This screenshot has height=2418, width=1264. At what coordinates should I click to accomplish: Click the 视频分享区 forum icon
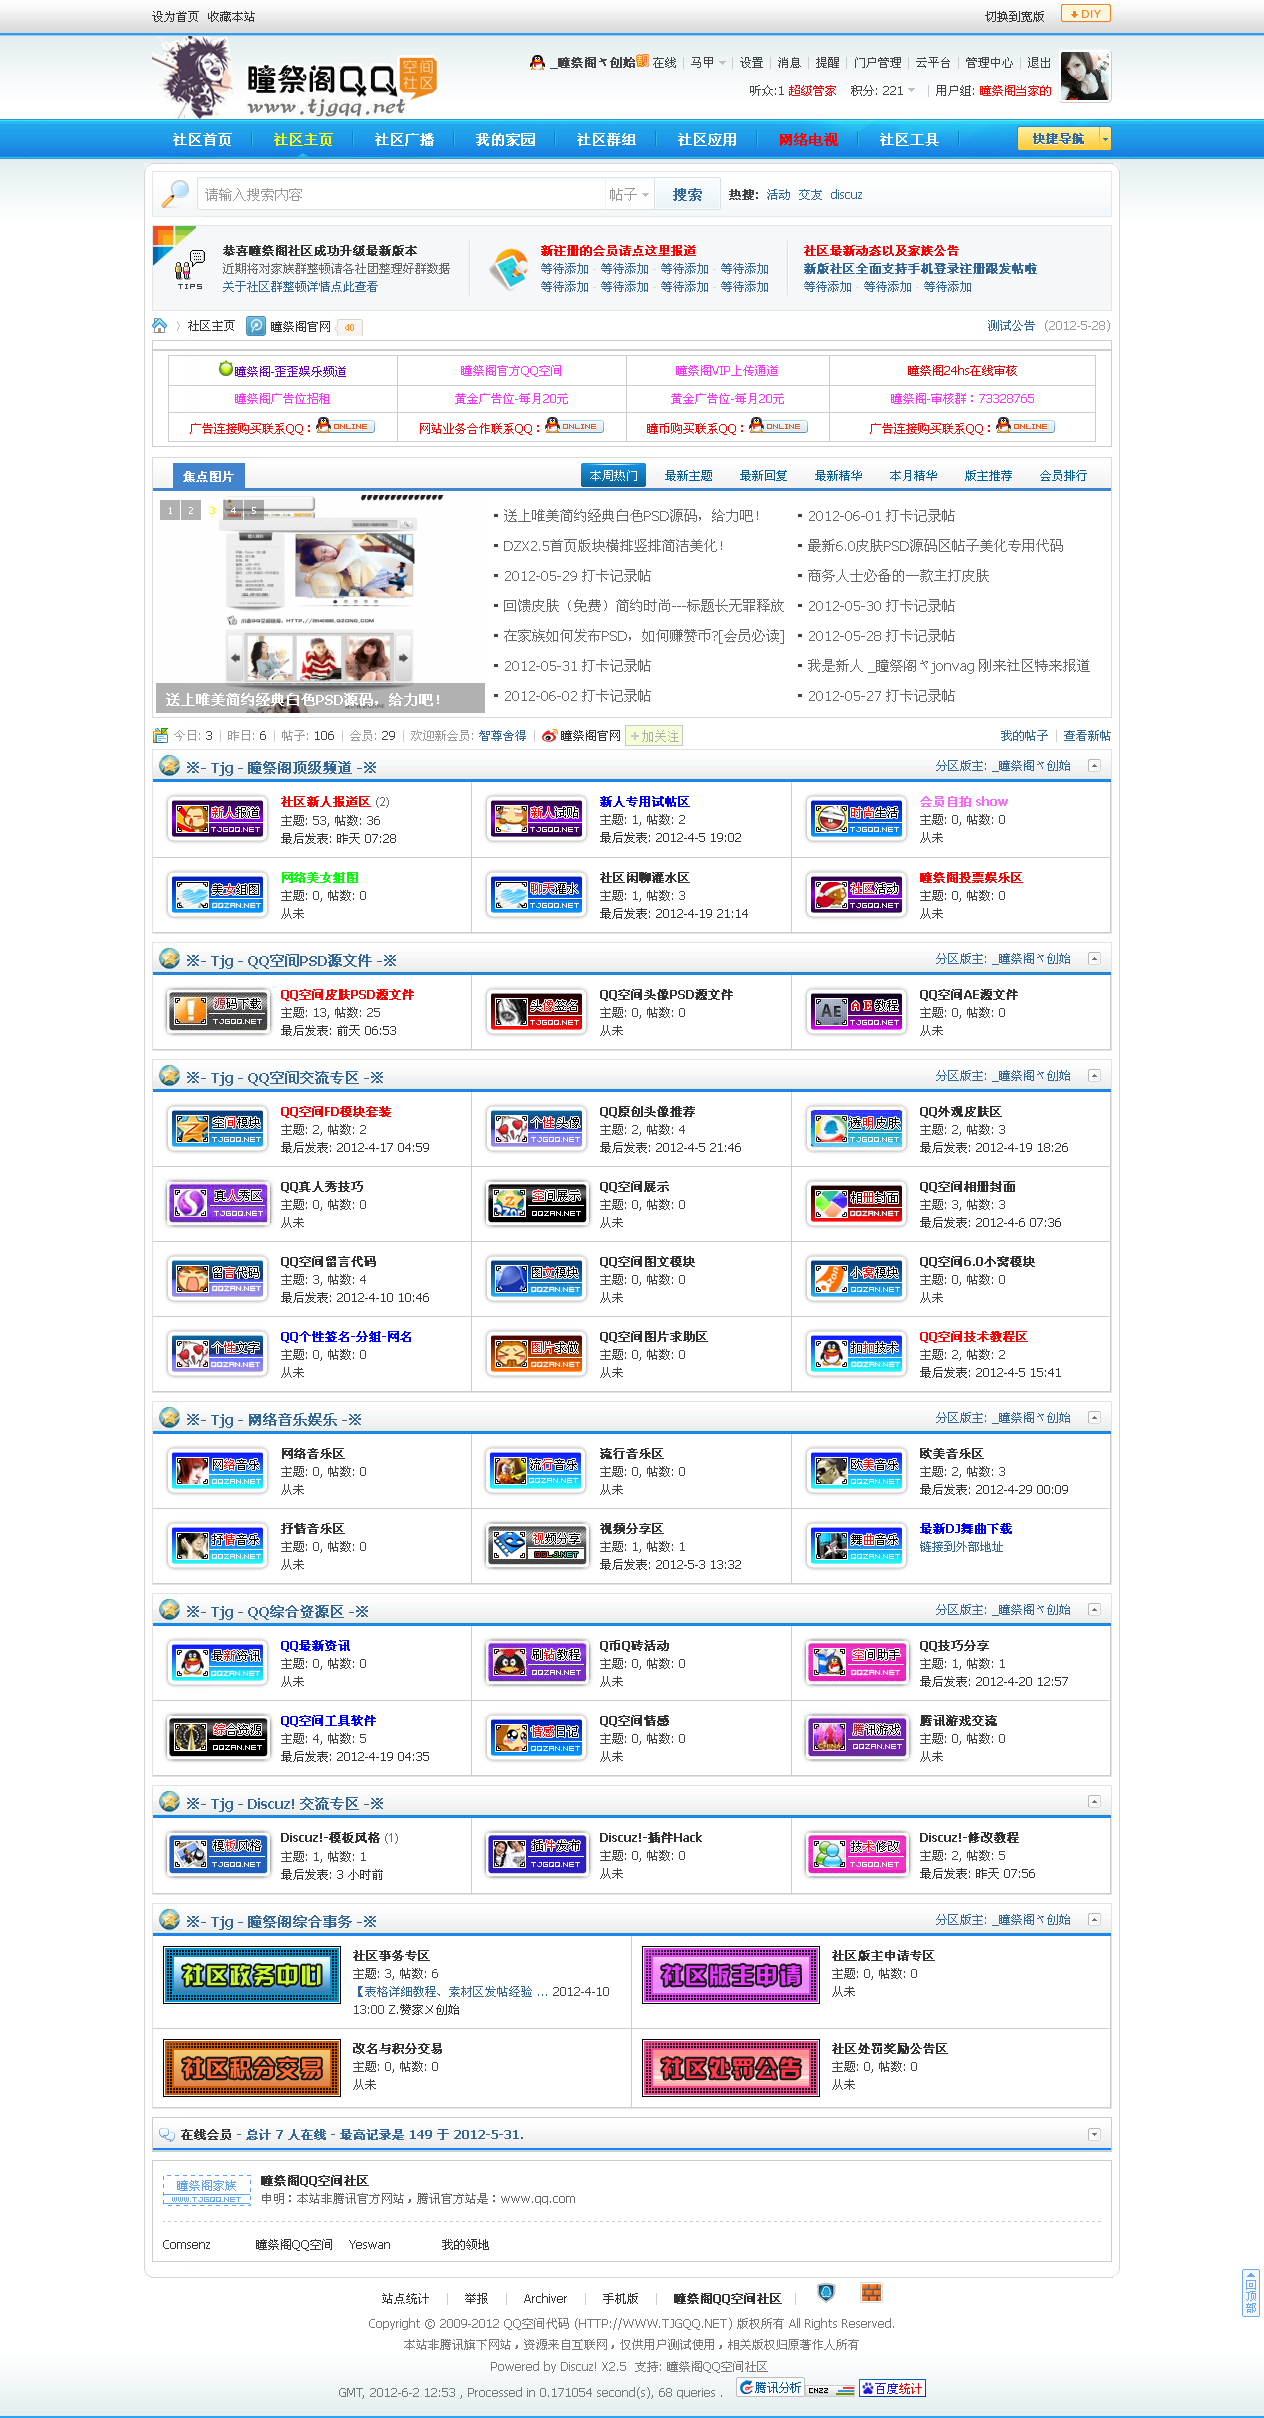pos(538,1546)
